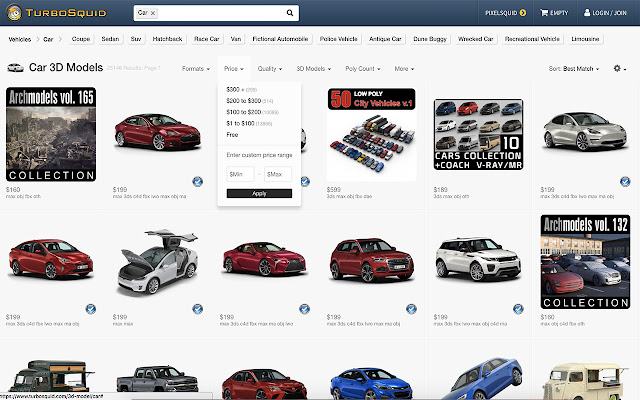Open the Quality filter dropdown

pyautogui.click(x=270, y=69)
